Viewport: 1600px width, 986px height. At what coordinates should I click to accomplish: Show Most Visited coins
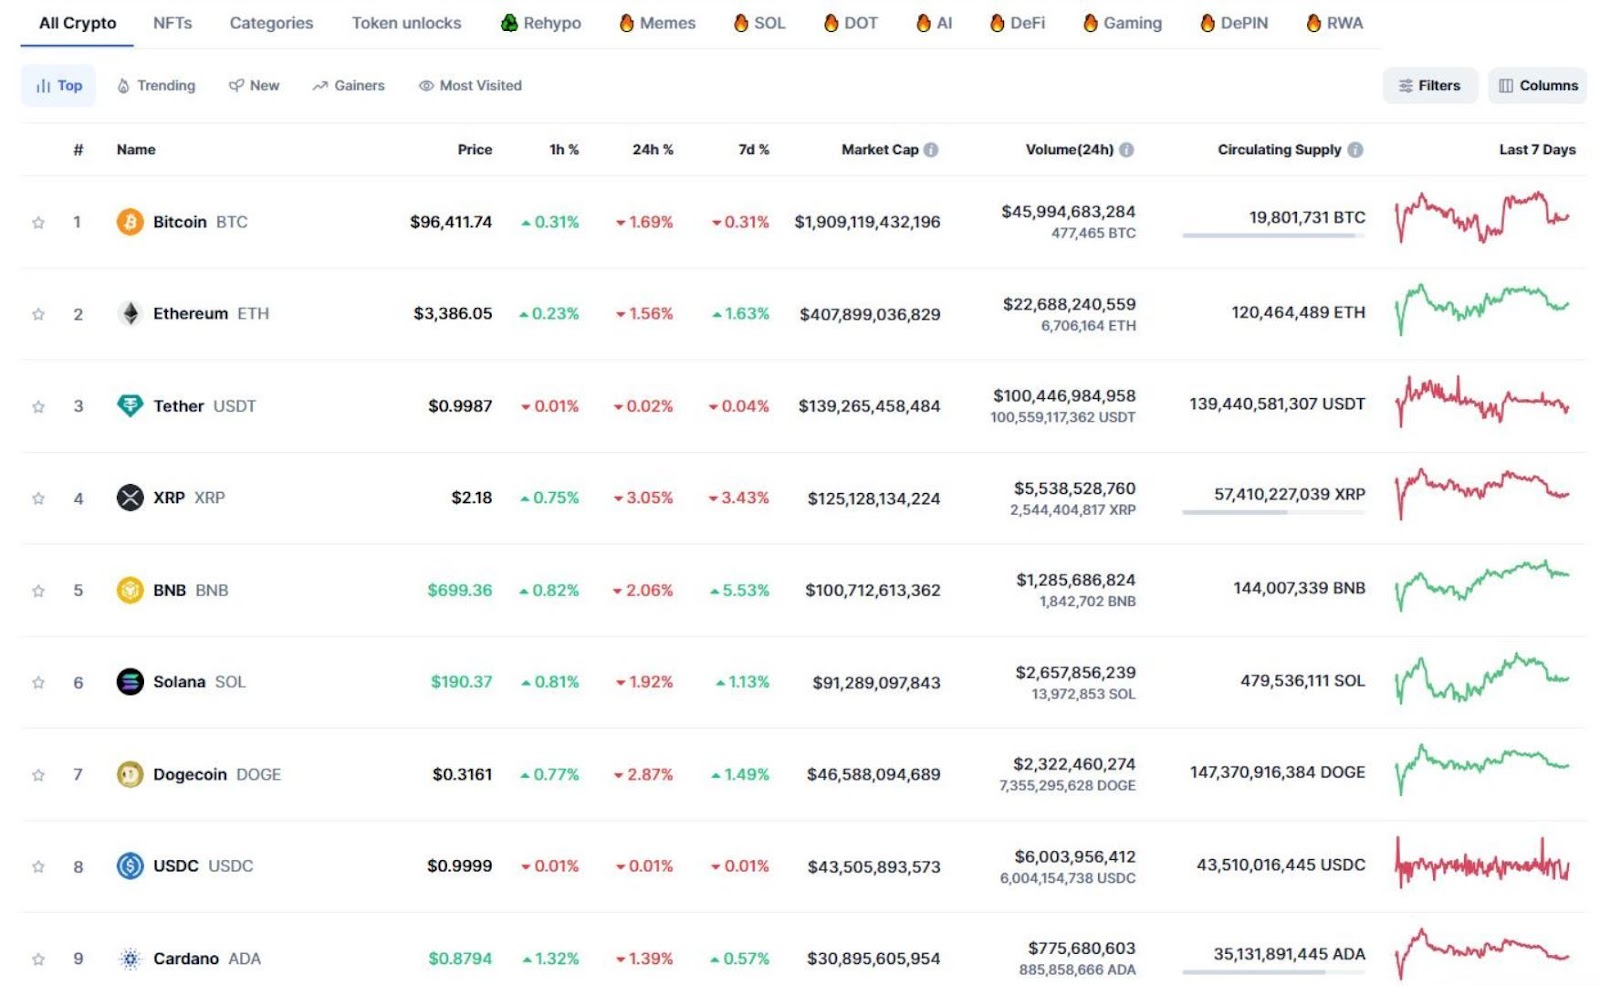pos(470,85)
